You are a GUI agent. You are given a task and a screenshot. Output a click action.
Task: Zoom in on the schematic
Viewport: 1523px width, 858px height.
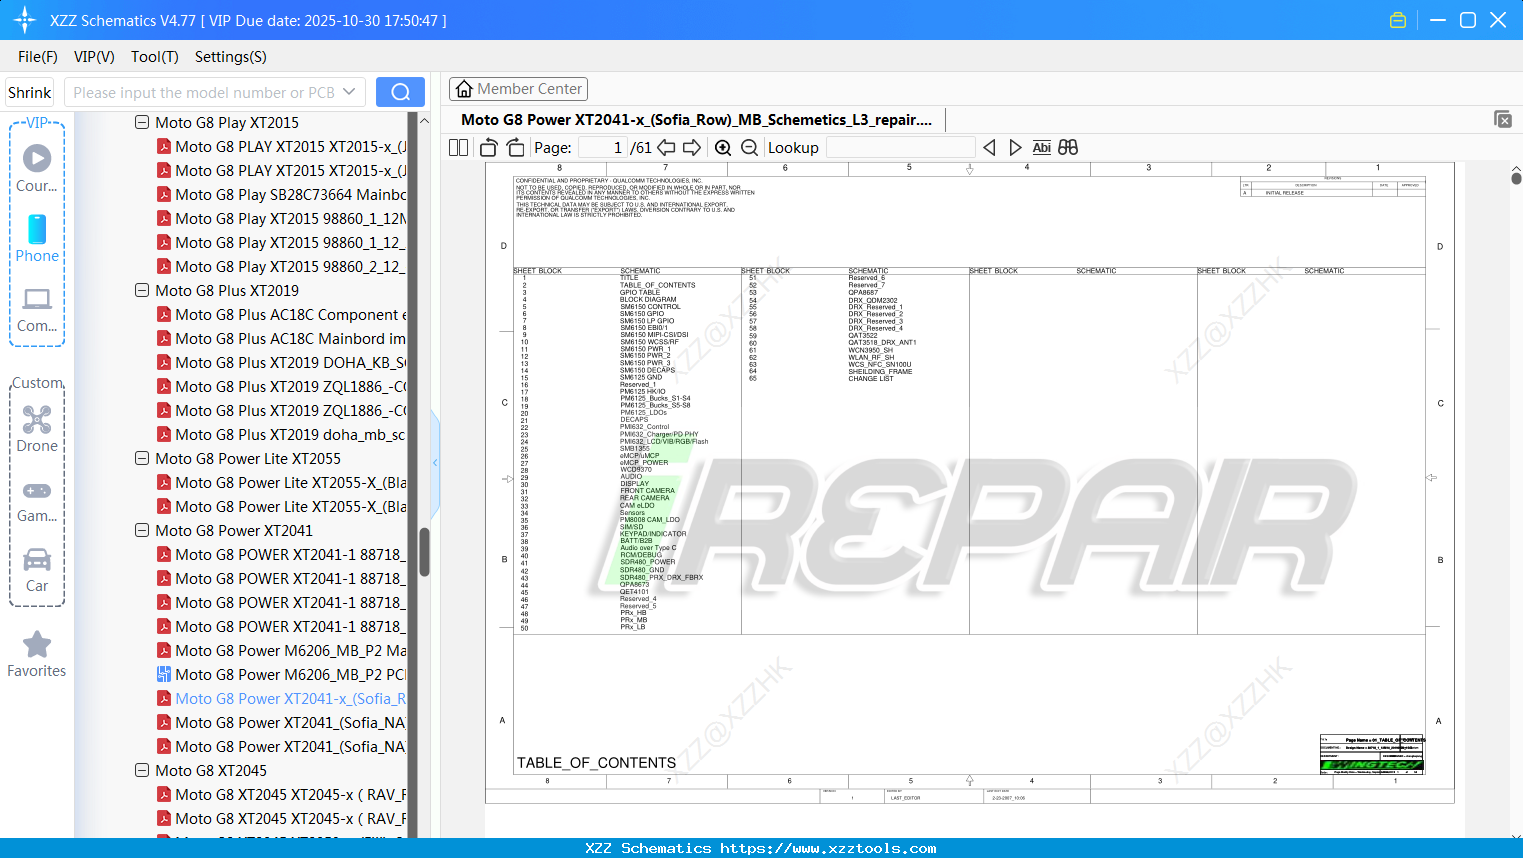coord(723,148)
